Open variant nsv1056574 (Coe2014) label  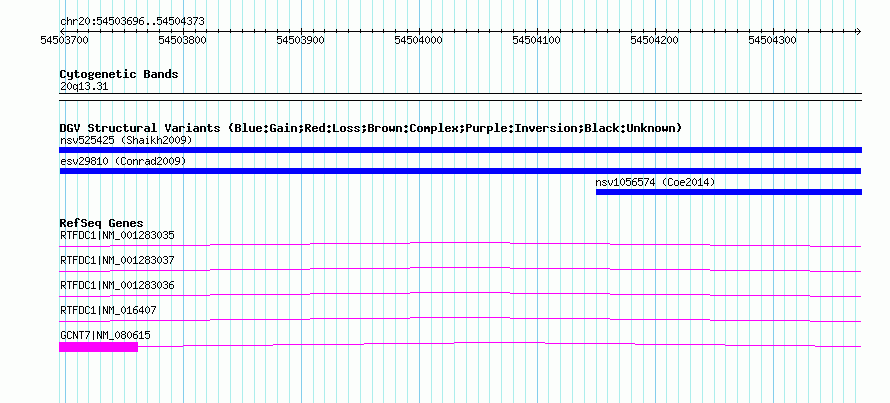pos(655,183)
